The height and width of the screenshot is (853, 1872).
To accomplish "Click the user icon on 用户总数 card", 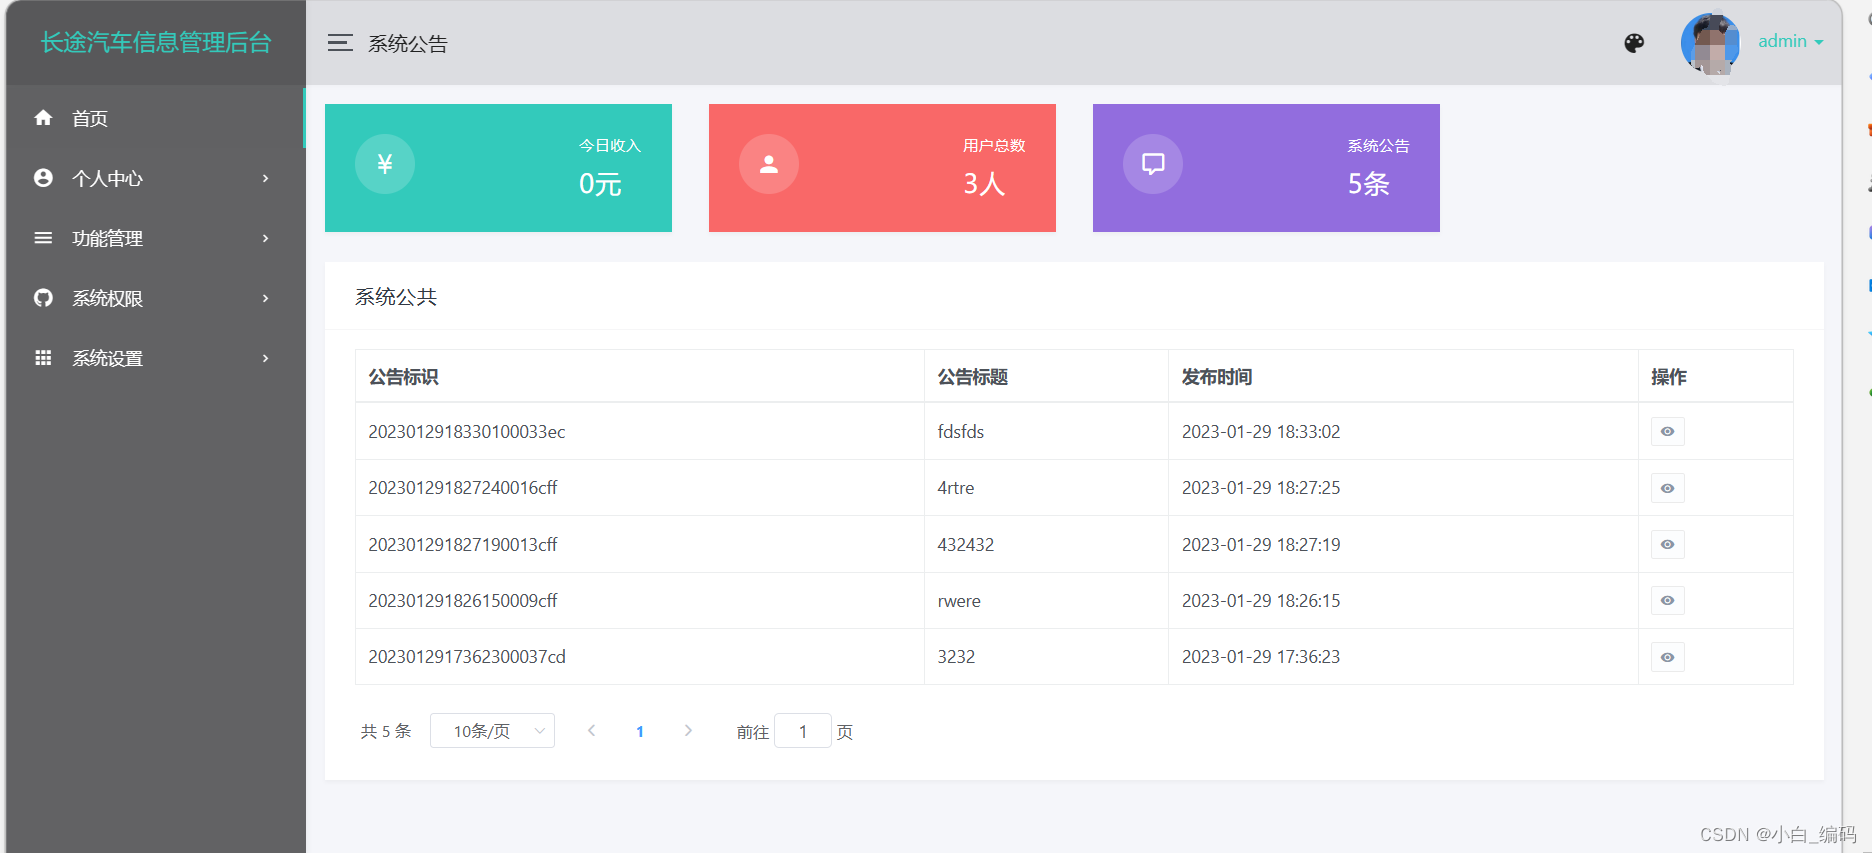I will [x=769, y=164].
